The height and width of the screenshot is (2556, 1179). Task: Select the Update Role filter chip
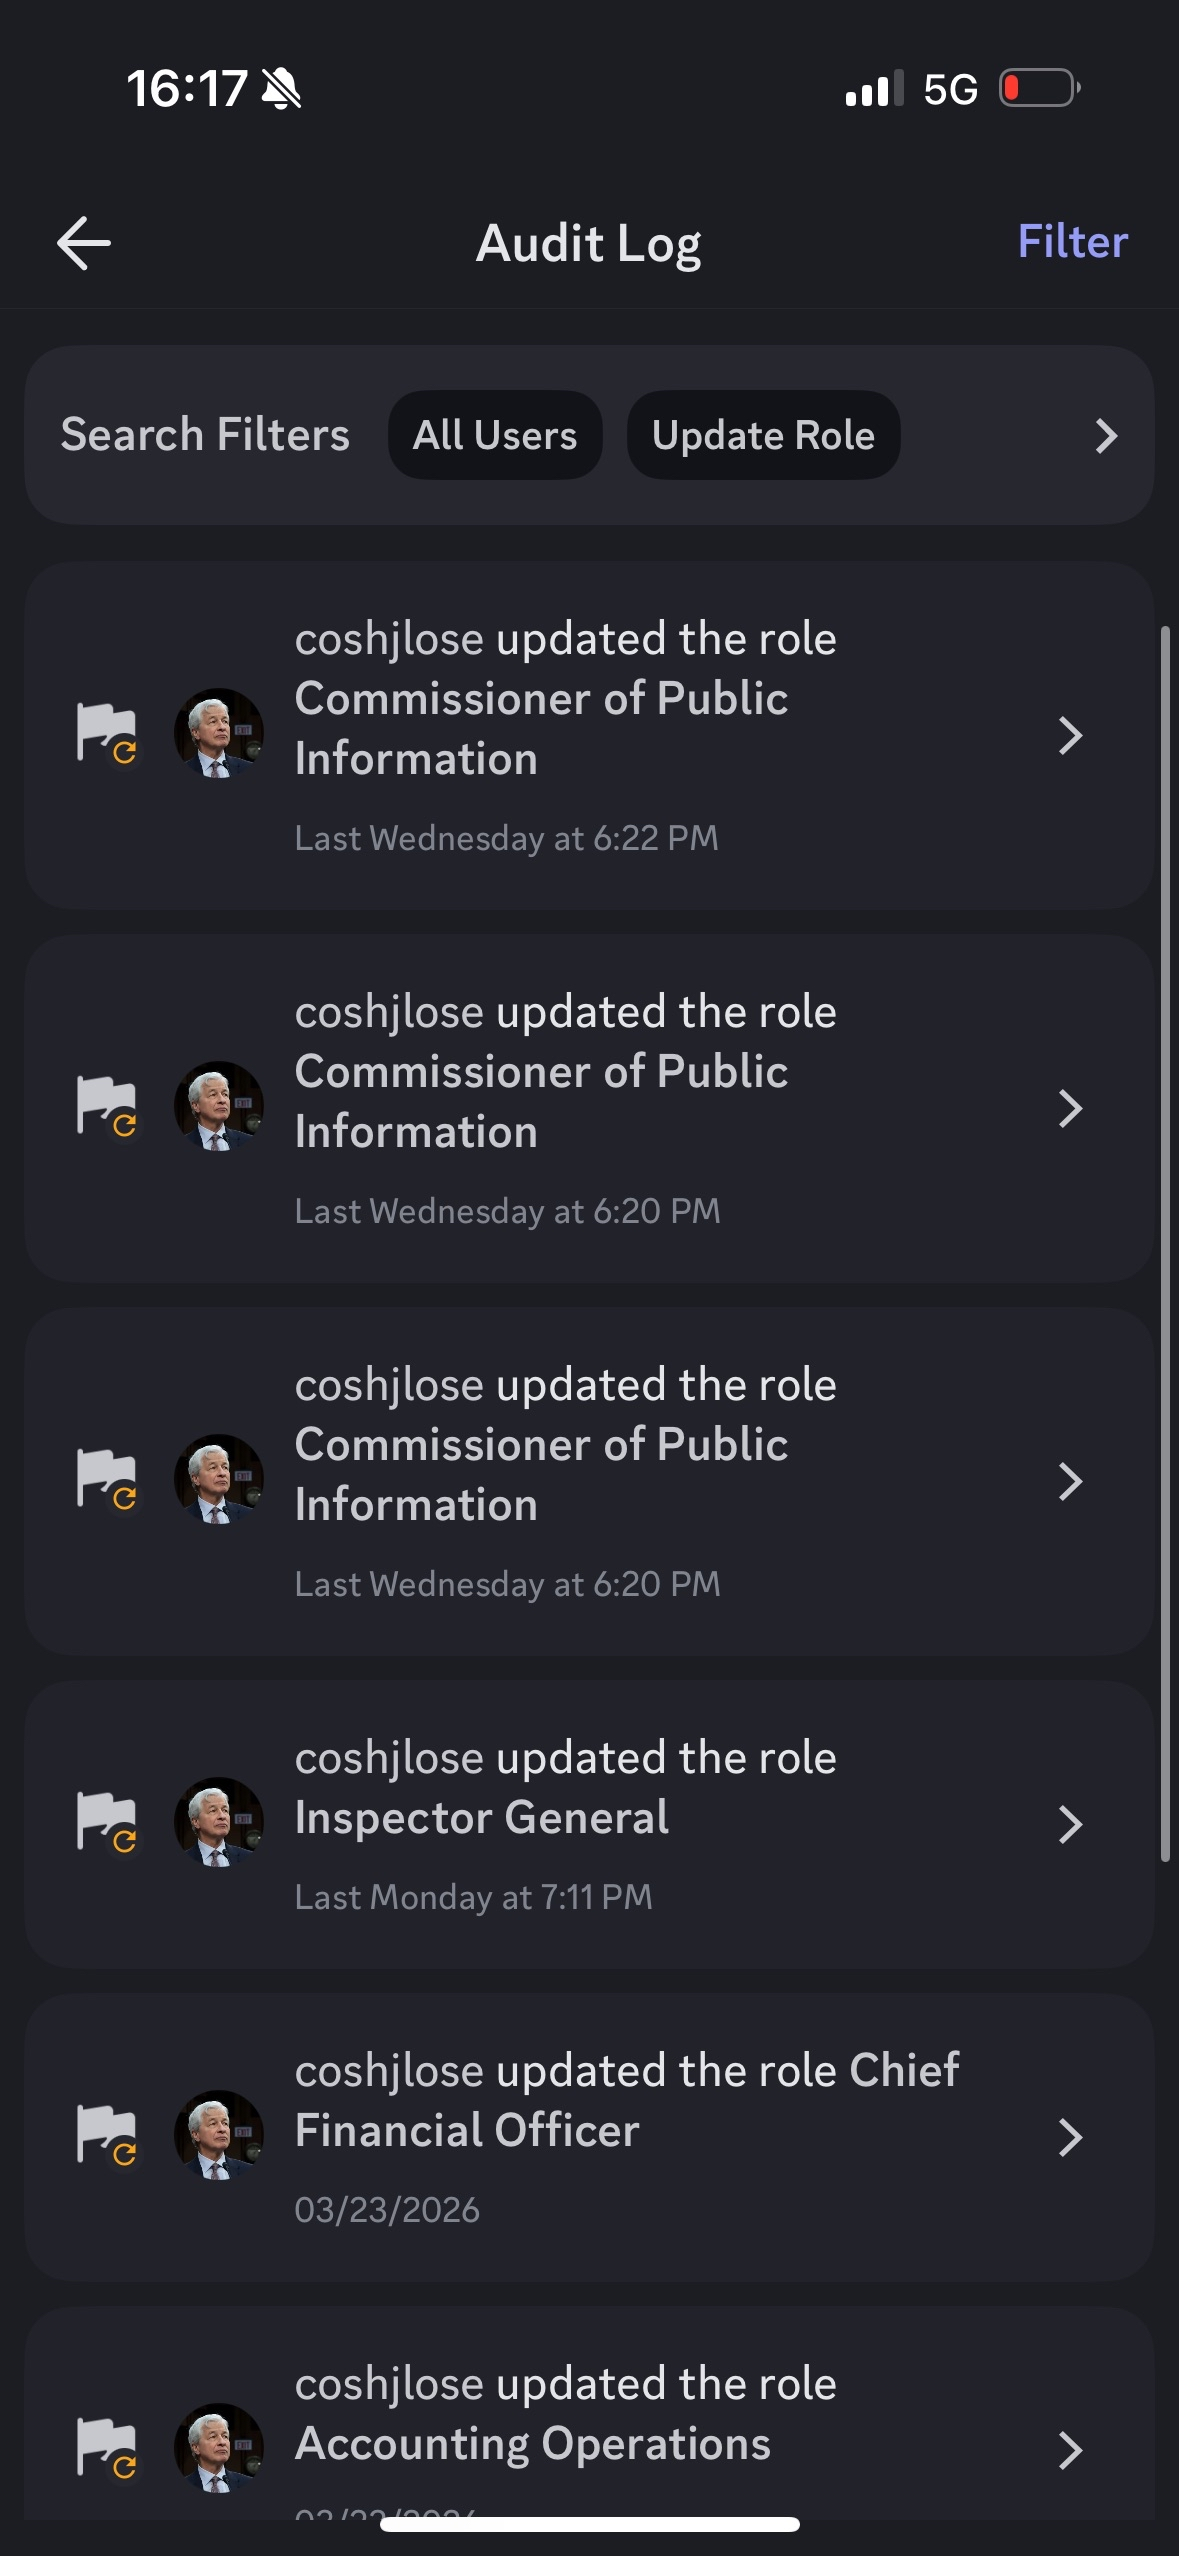tap(763, 435)
